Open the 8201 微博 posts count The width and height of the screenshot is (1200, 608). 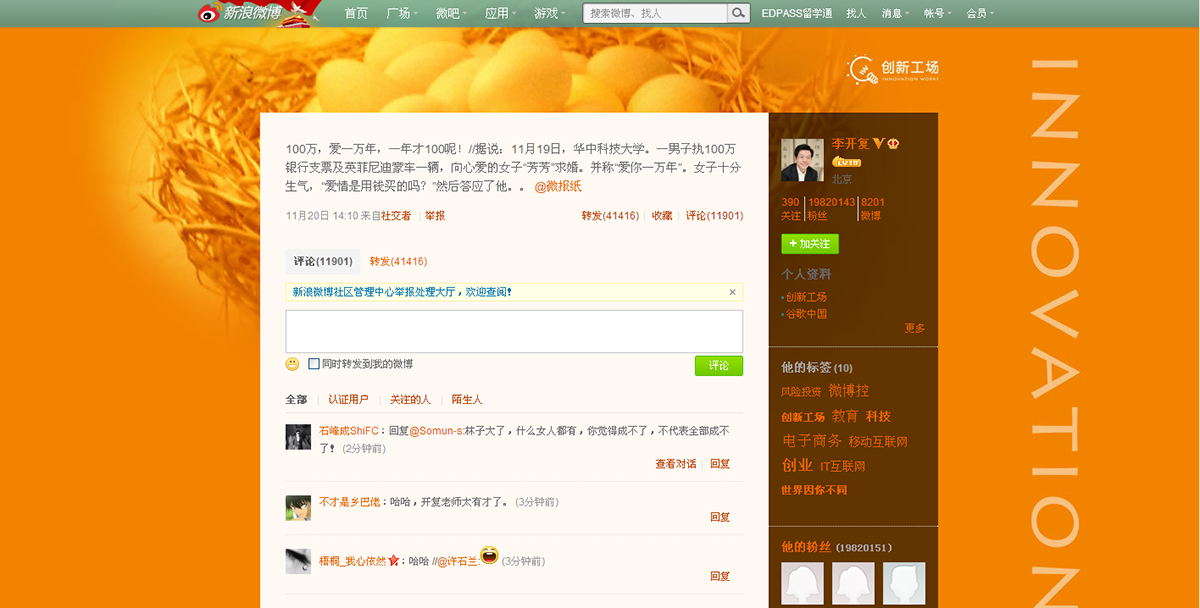point(872,208)
